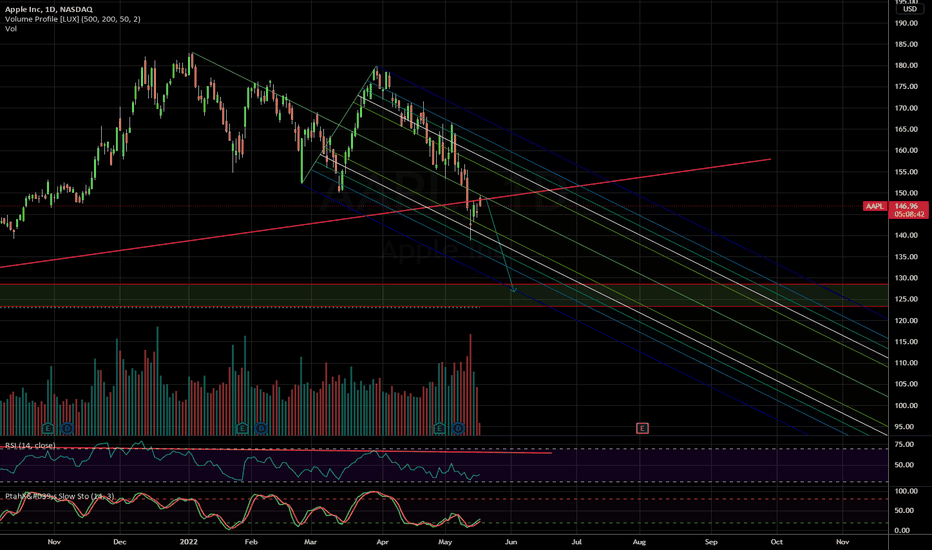This screenshot has width=932, height=550.
Task: Select the Vol indicator legend
Action: tap(11, 29)
